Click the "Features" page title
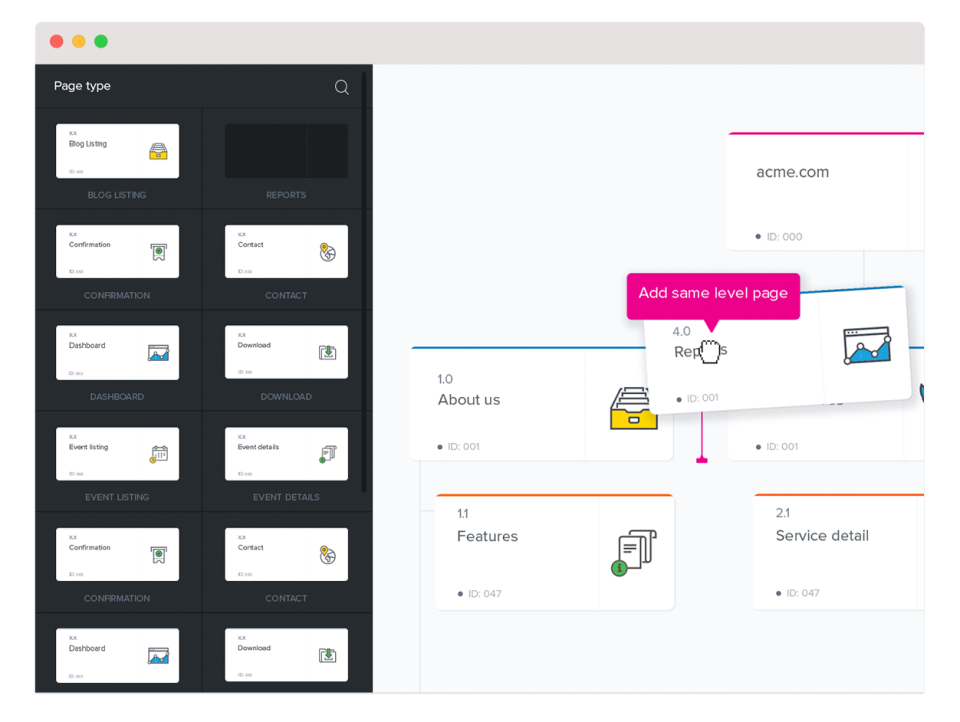The width and height of the screenshot is (960, 722). coord(487,536)
